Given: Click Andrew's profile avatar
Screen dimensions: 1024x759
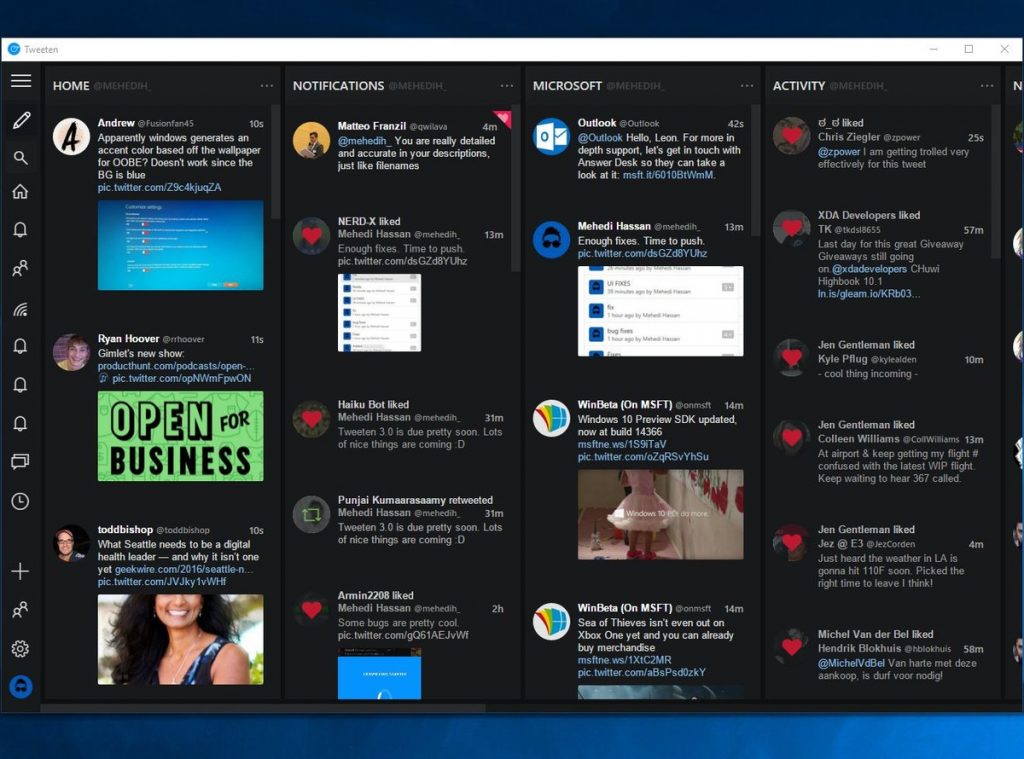Looking at the screenshot, I should tap(71, 137).
